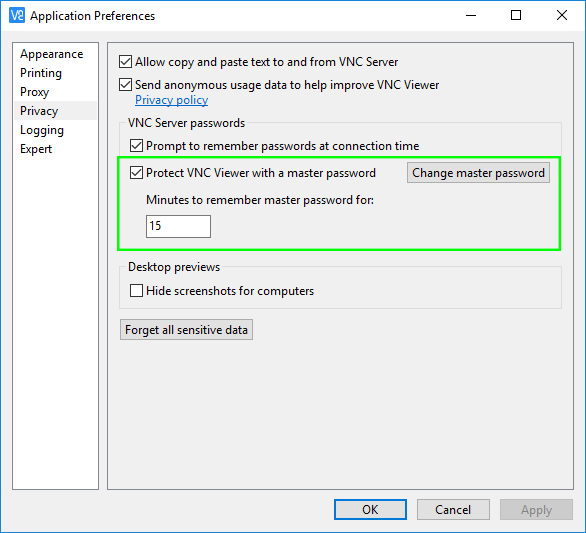The image size is (586, 533).
Task: Uncheck Allow copy and paste text option
Action: pos(126,62)
